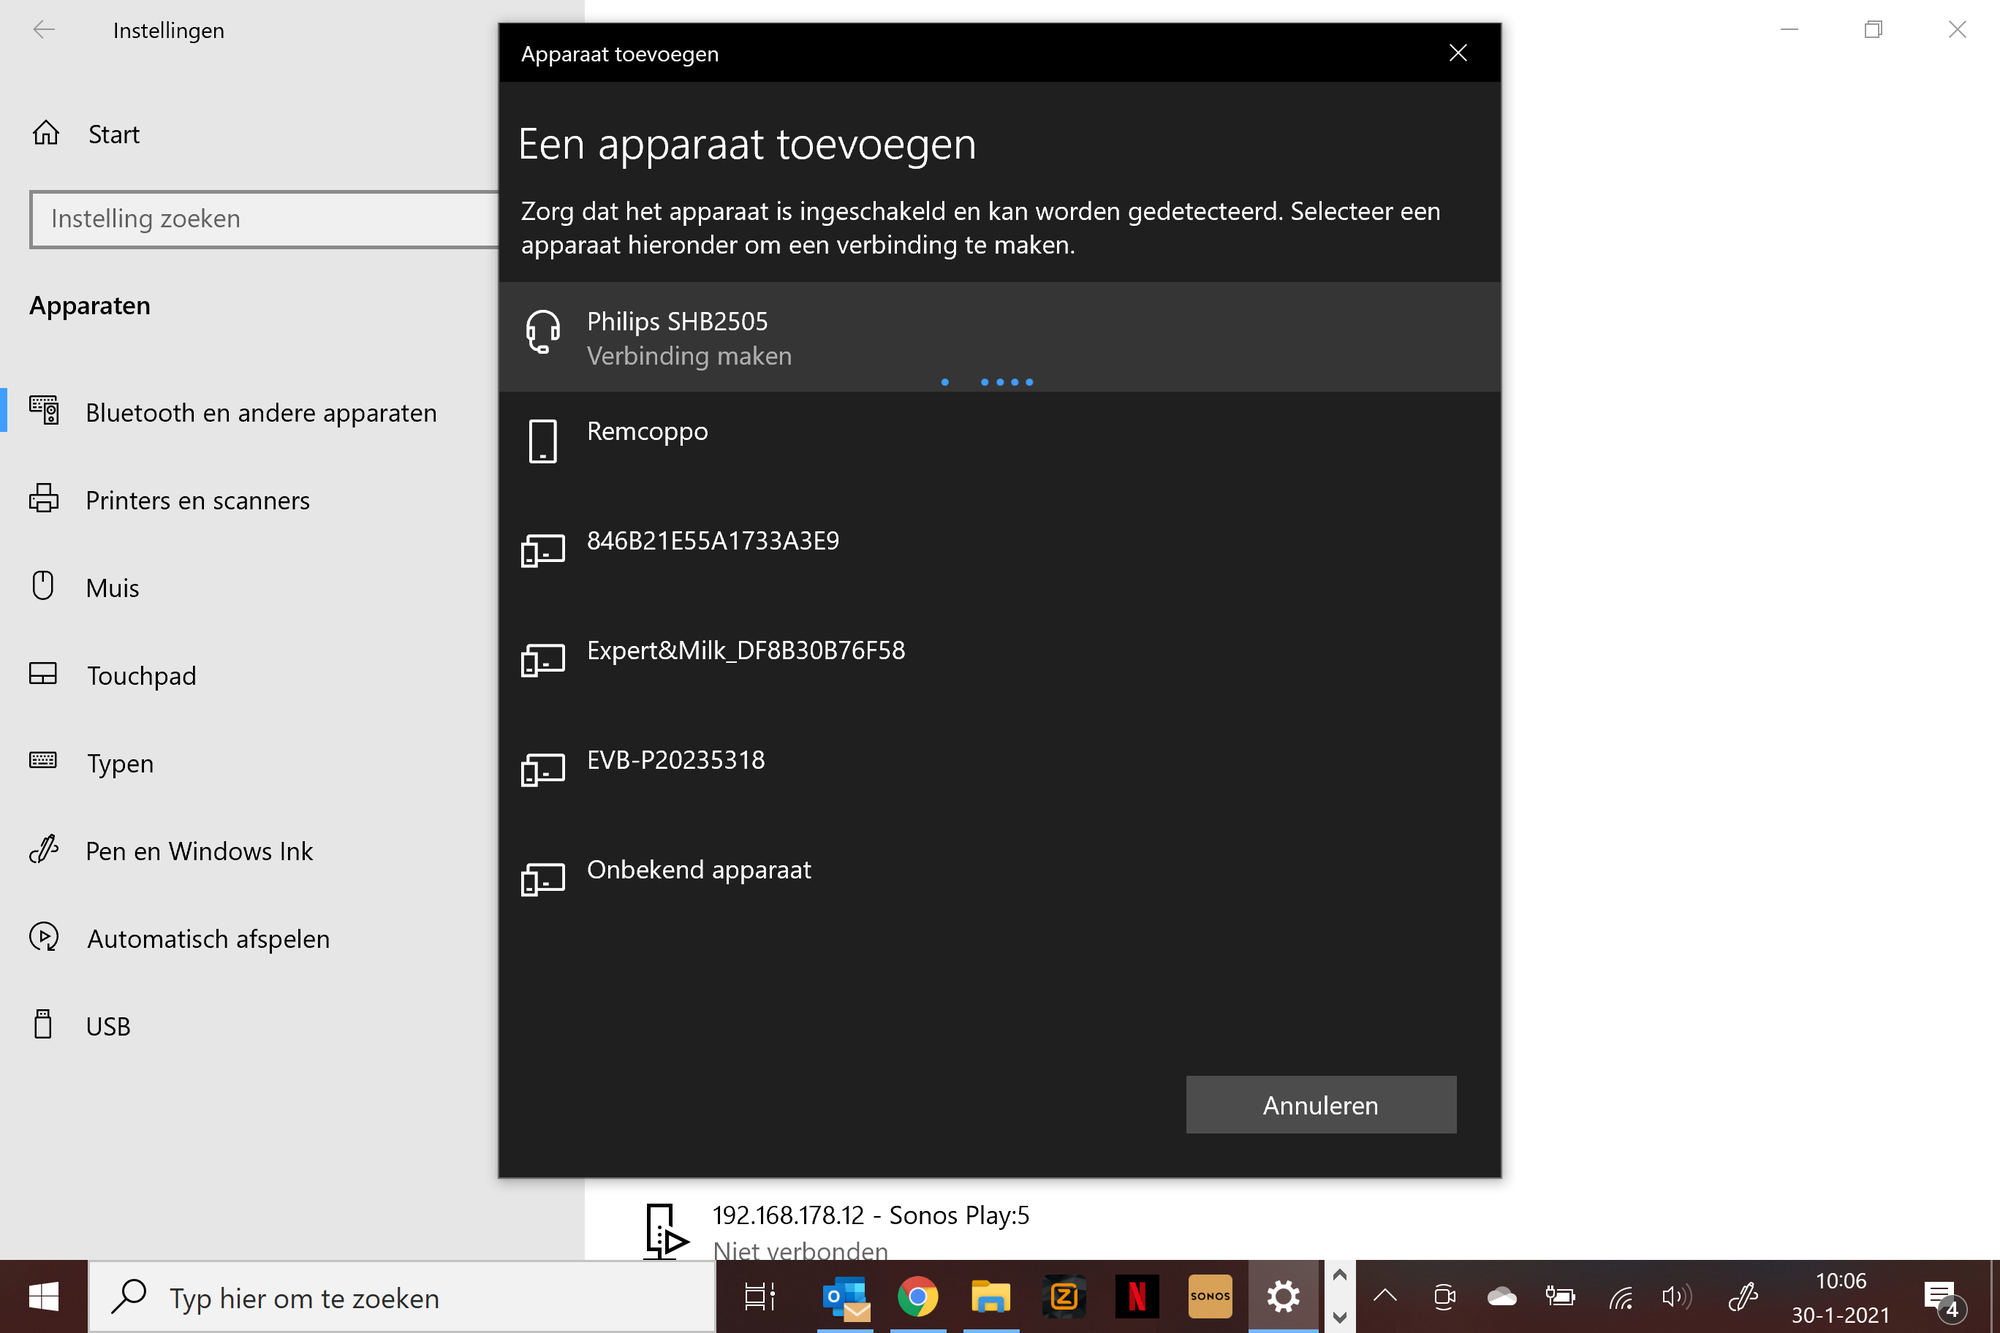Select device 846B21E55A1733A3E9

tap(999, 556)
